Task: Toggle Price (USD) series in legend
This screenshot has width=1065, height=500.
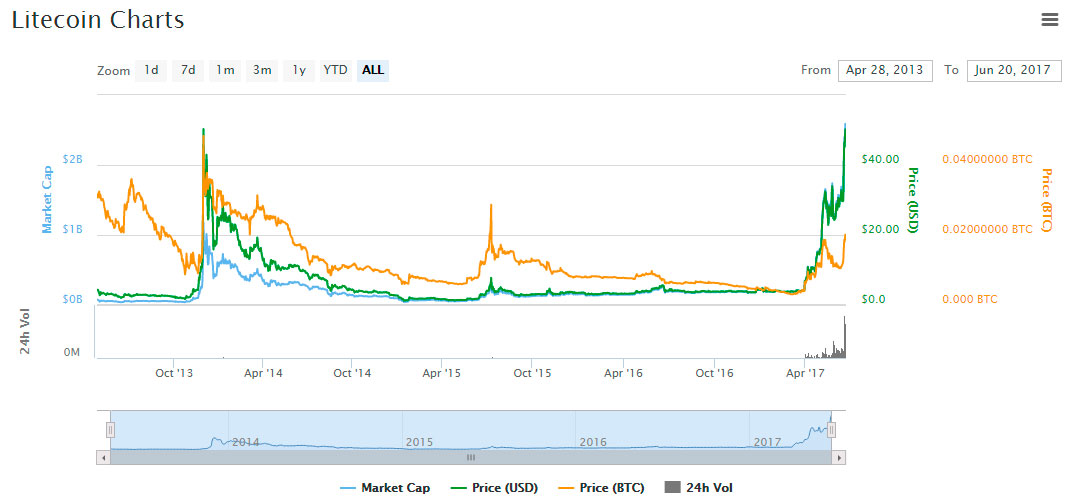Action: click(x=492, y=487)
